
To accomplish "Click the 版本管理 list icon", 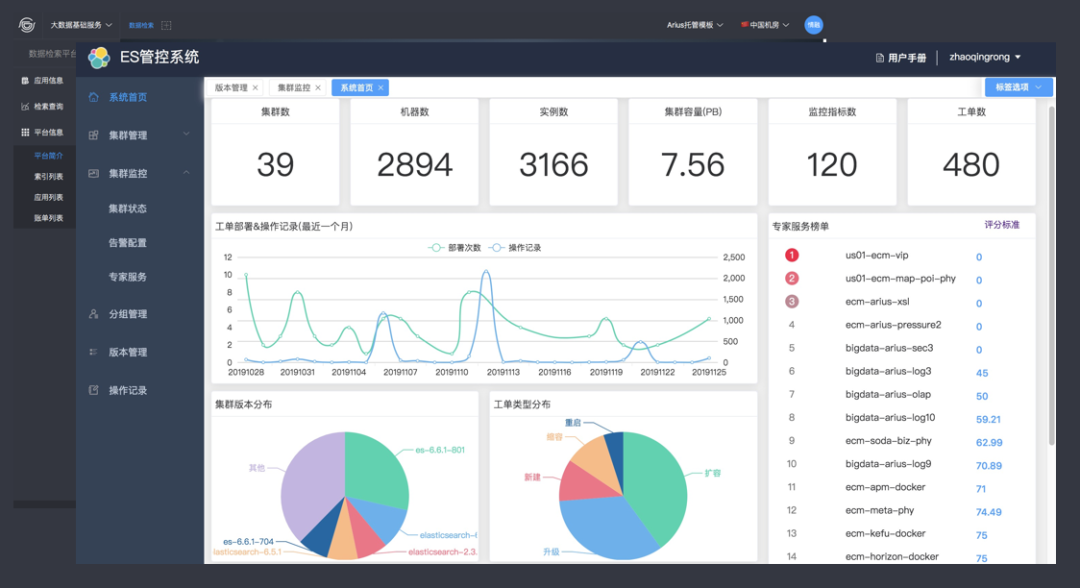I will [x=94, y=352].
